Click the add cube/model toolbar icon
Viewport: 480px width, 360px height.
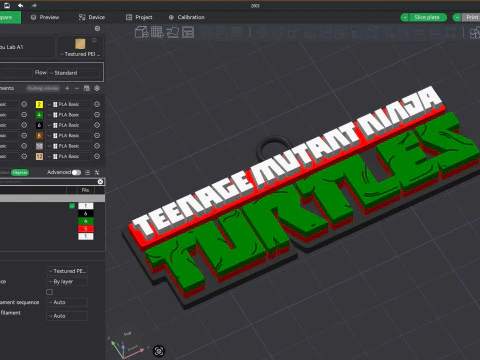(x=141, y=32)
